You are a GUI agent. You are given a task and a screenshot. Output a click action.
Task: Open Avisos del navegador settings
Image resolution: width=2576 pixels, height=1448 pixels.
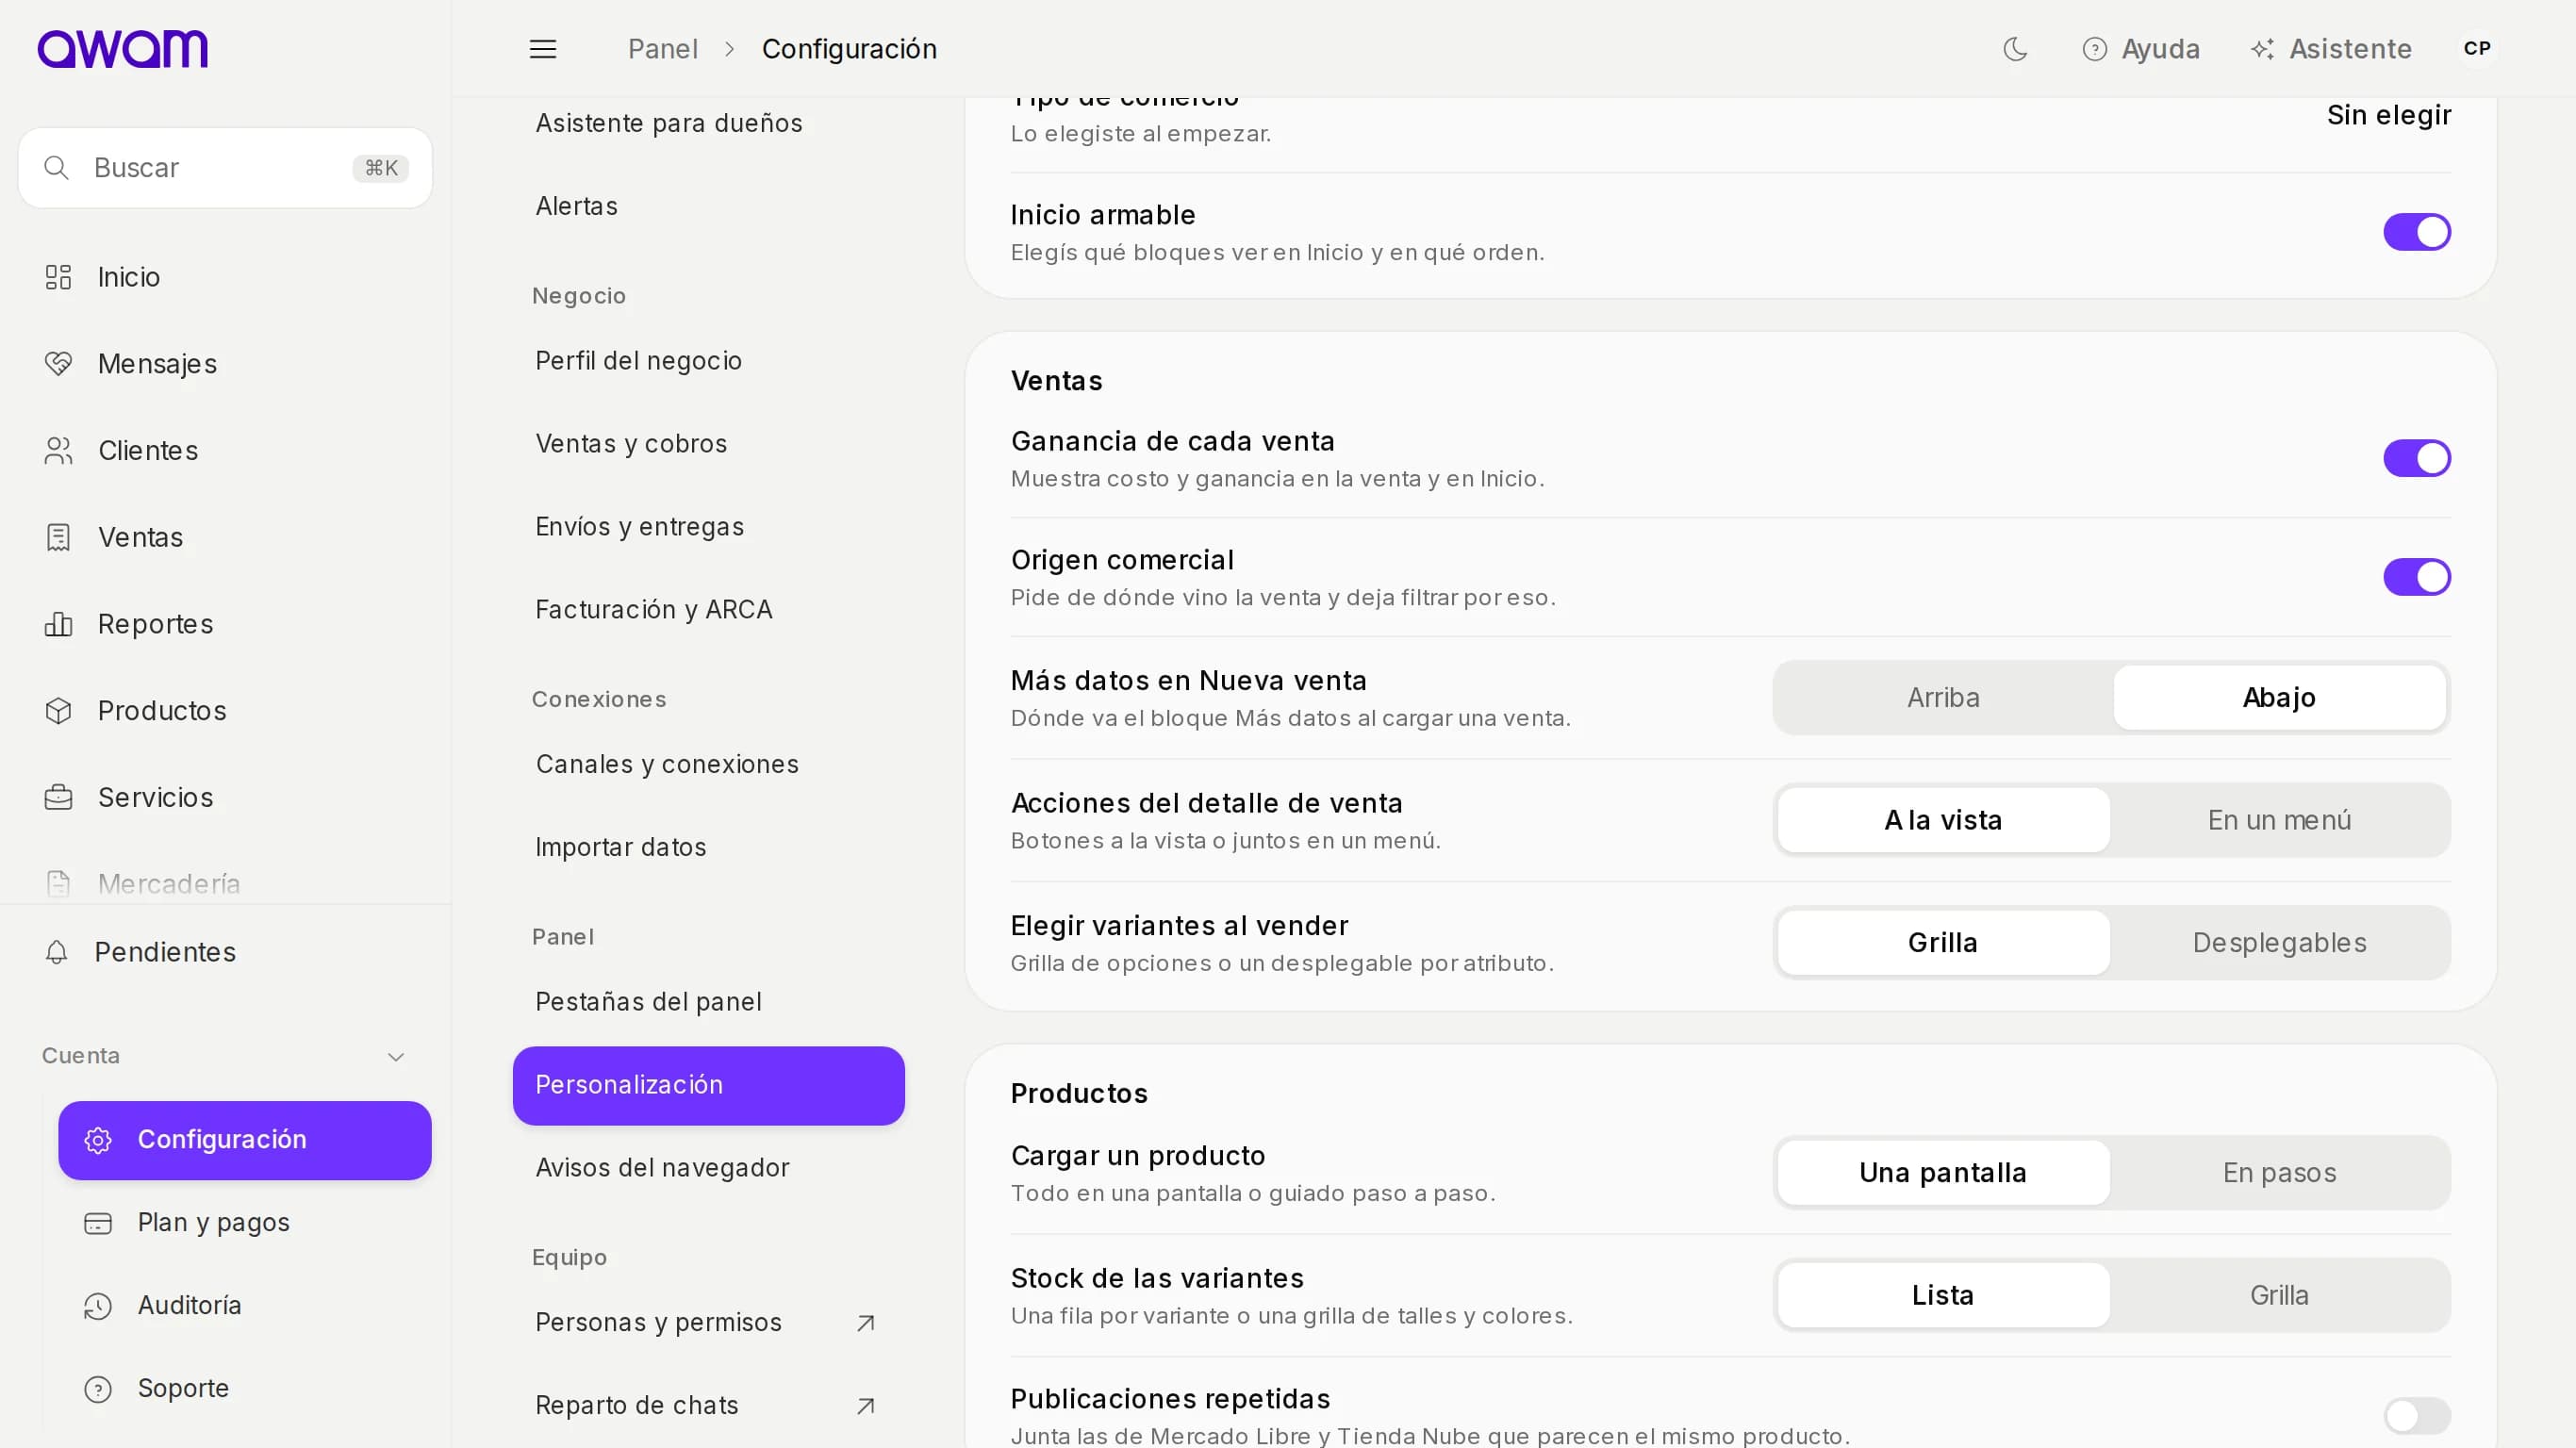click(708, 1168)
